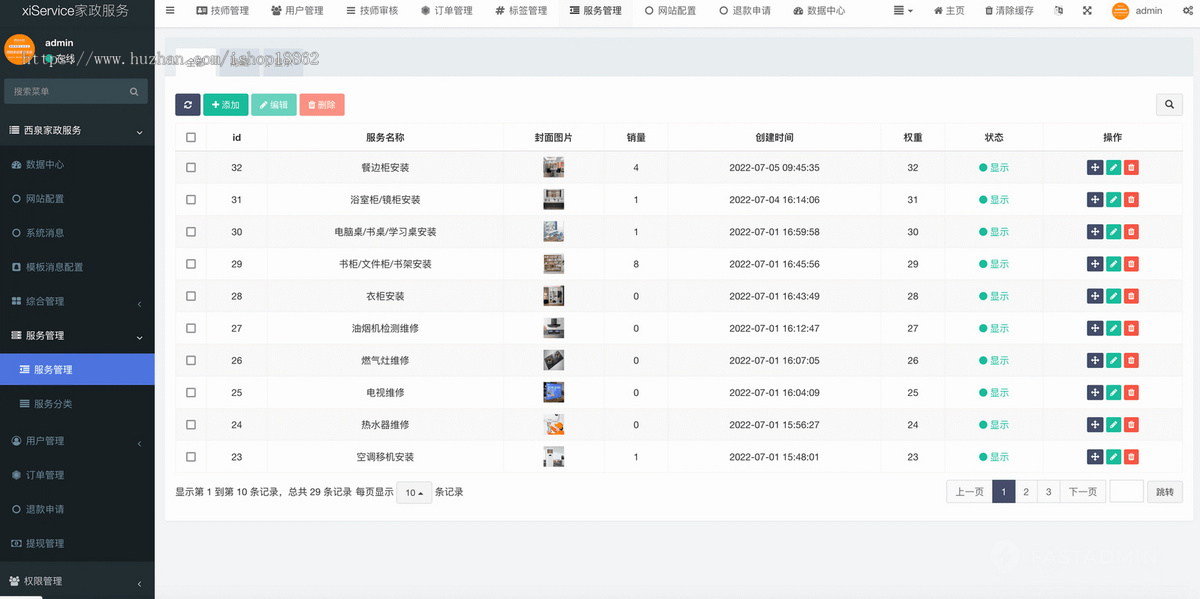Check the row checkbox for 燃气灶维修
This screenshot has height=599, width=1200.
[x=190, y=360]
